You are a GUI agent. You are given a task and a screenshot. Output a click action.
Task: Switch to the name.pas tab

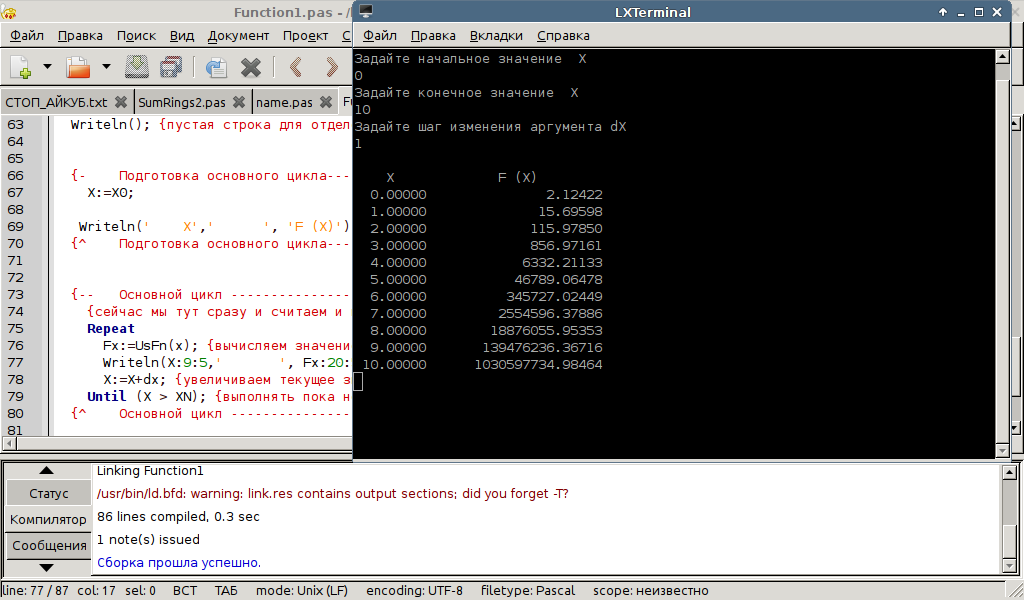284,103
